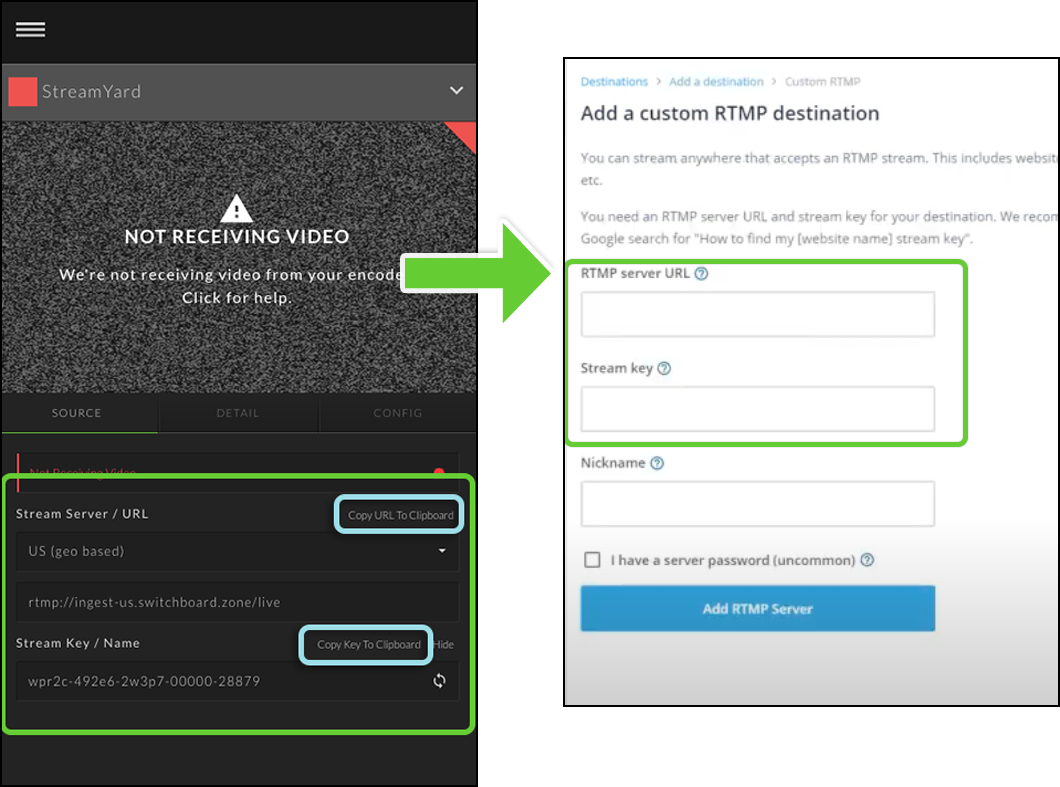Click the red StreamYard square icon
The height and width of the screenshot is (787, 1060).
point(22,91)
